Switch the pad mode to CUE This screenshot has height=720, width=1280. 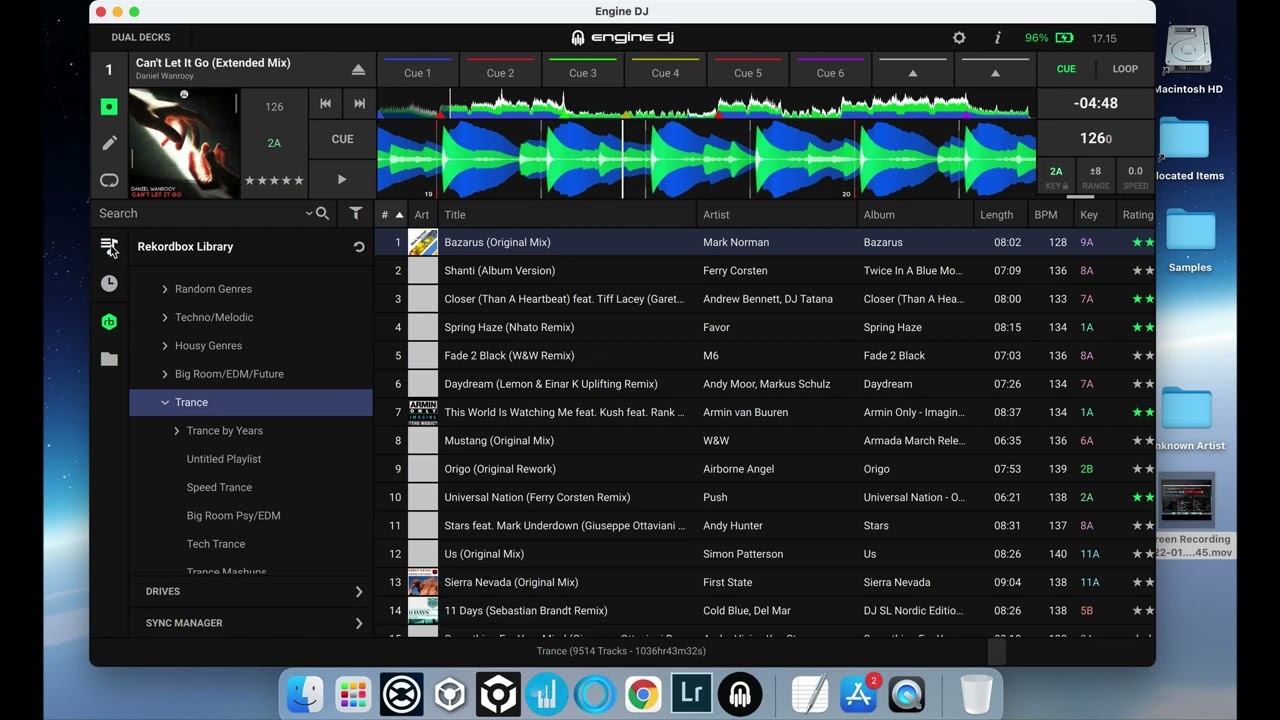[x=1066, y=69]
